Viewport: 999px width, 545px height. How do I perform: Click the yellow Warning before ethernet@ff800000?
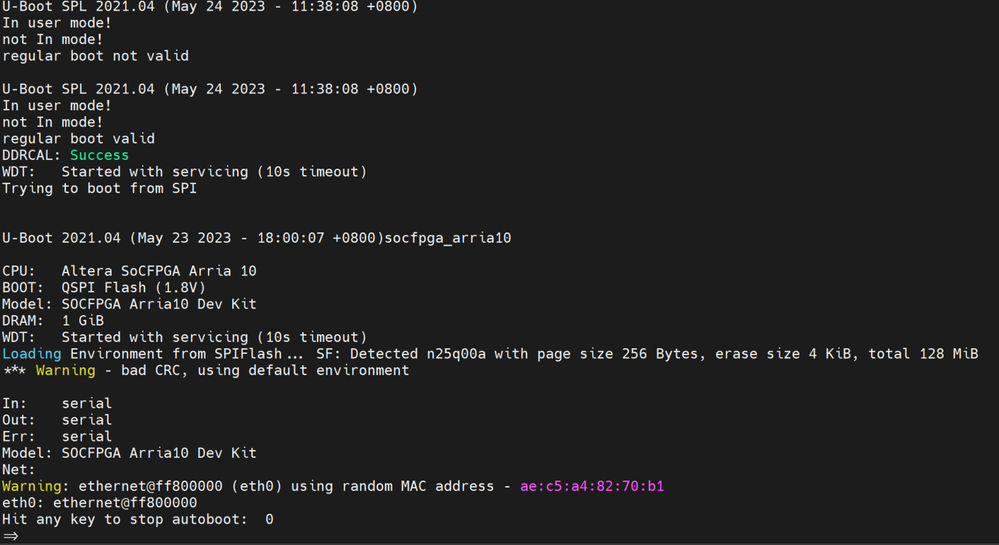(35, 486)
